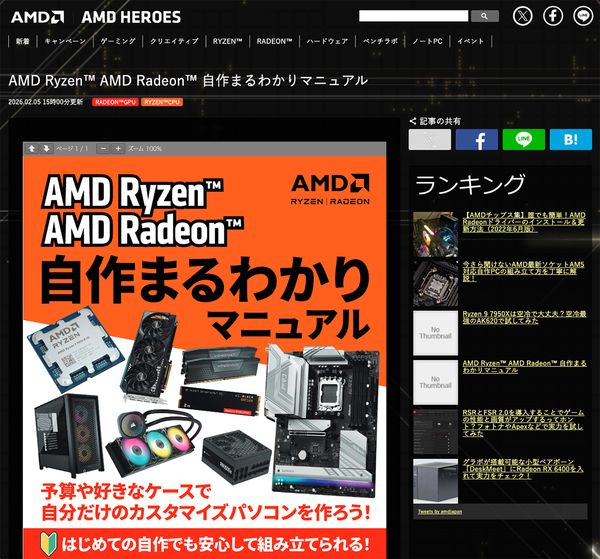Select the RYZEN™CPU tag
The image size is (600, 559).
click(162, 102)
